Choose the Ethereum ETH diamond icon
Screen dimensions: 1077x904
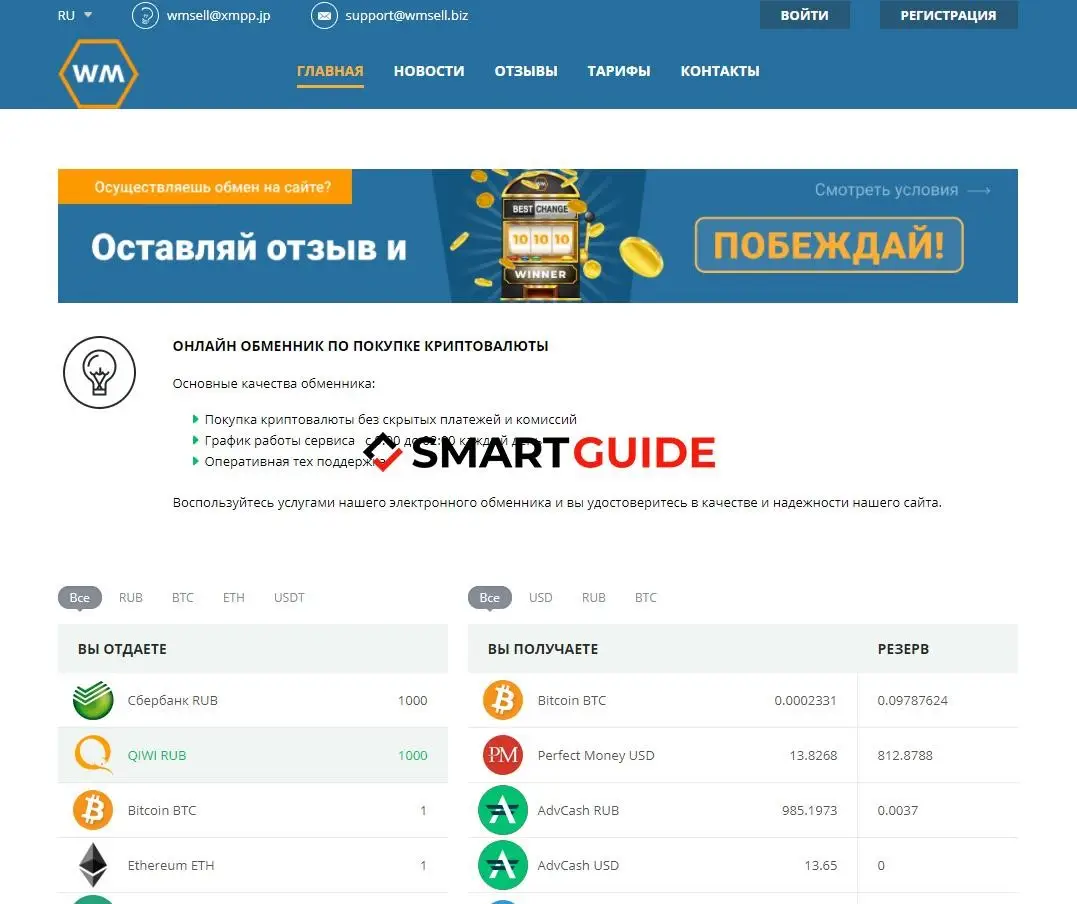(x=93, y=865)
